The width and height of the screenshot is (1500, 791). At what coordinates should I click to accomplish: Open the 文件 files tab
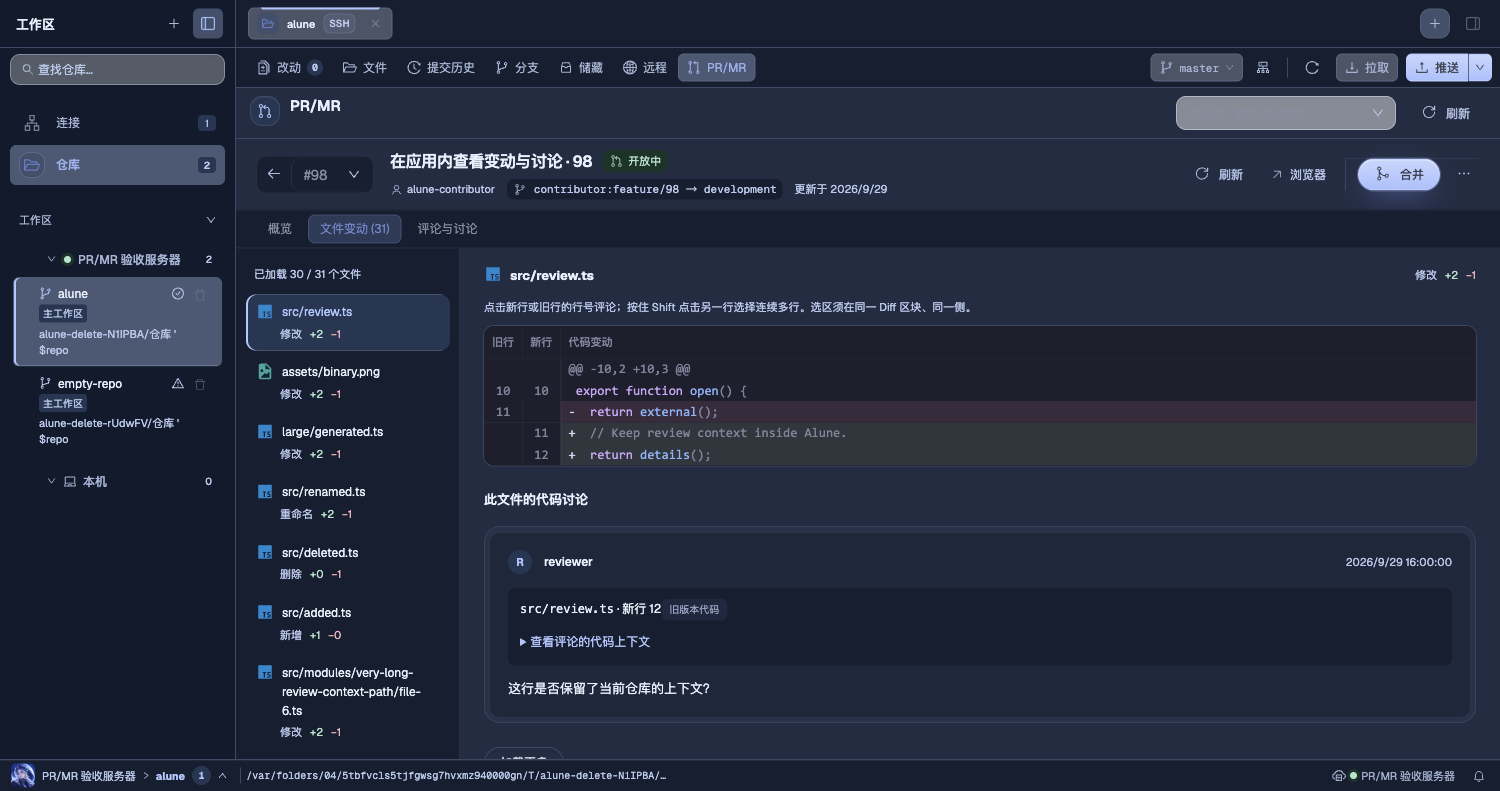(x=364, y=68)
